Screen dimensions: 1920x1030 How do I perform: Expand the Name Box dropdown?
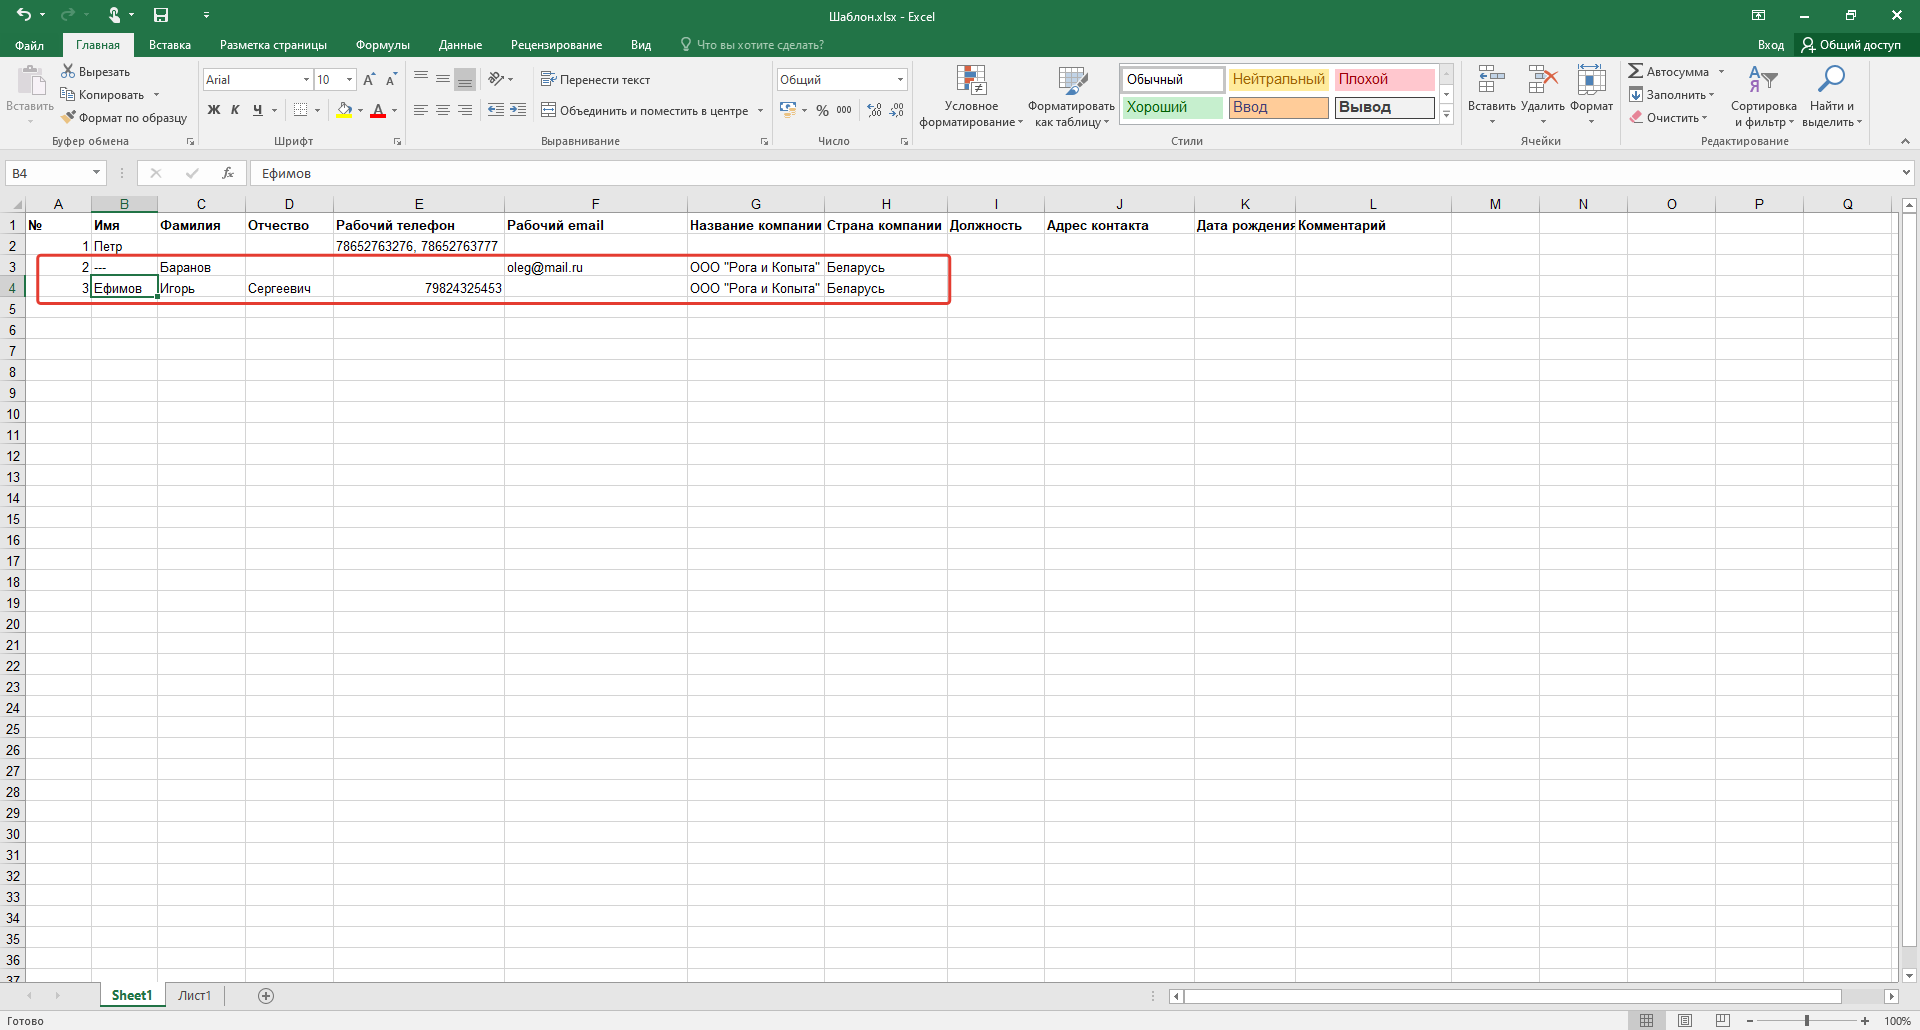(x=96, y=173)
